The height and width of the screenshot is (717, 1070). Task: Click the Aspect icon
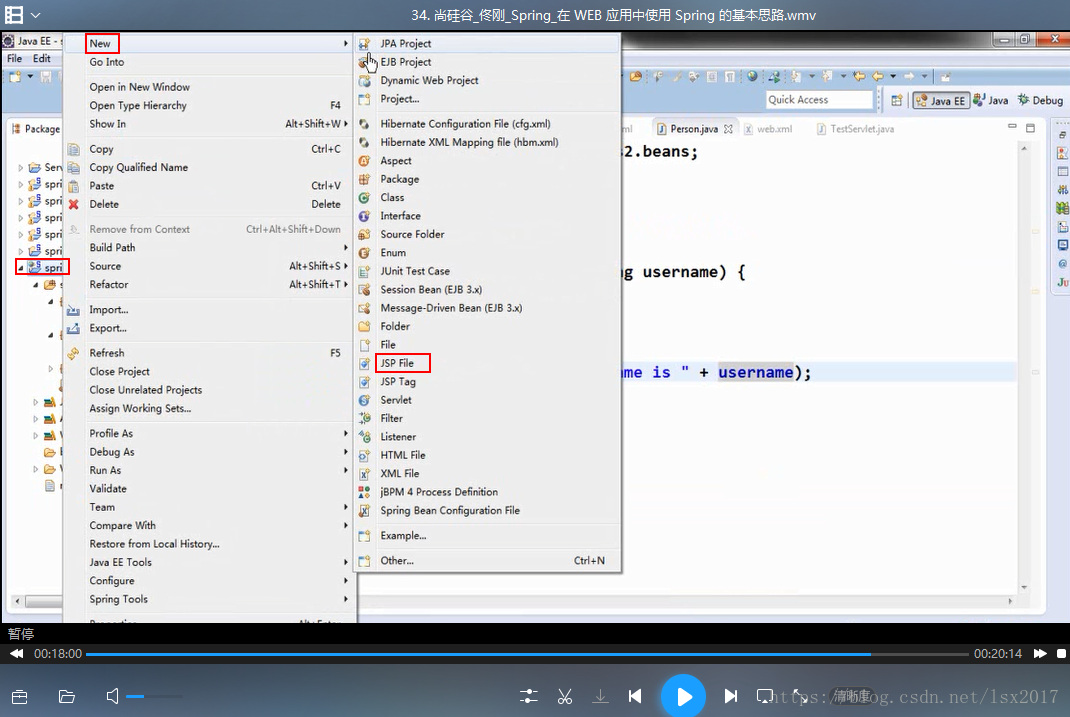(364, 161)
